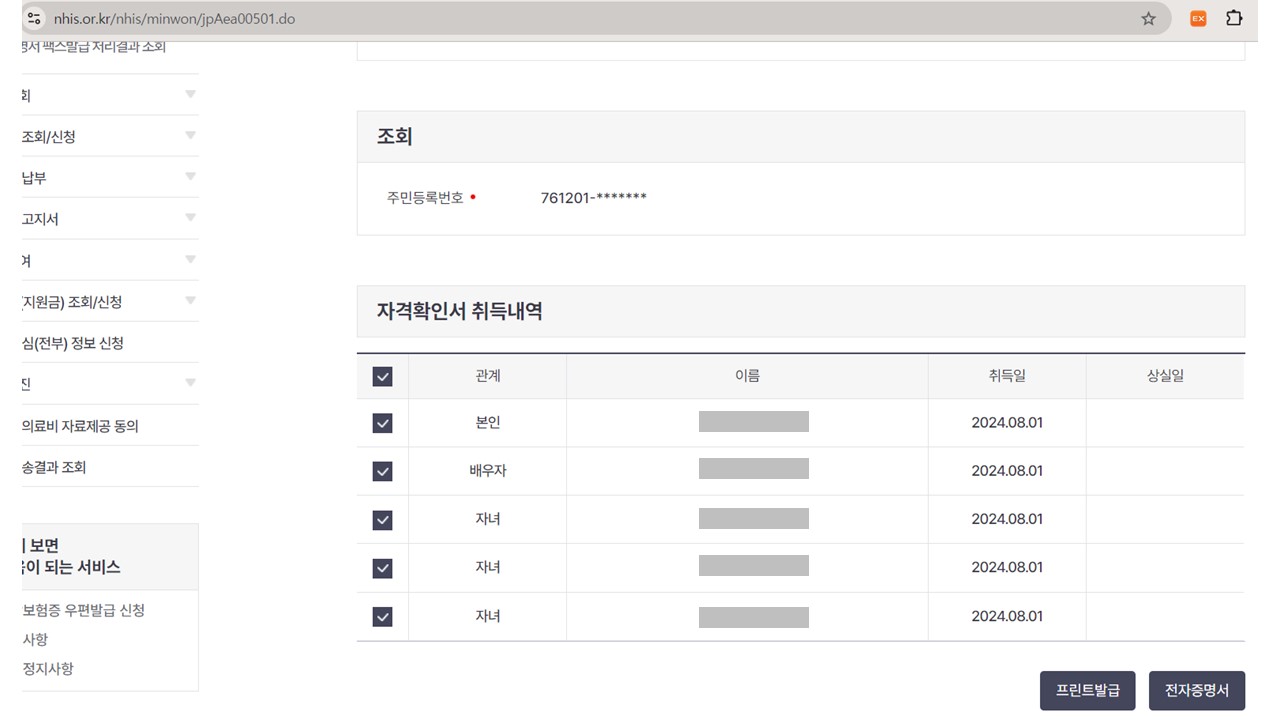
Task: Bookmark this page with the star icon
Action: tap(1148, 18)
